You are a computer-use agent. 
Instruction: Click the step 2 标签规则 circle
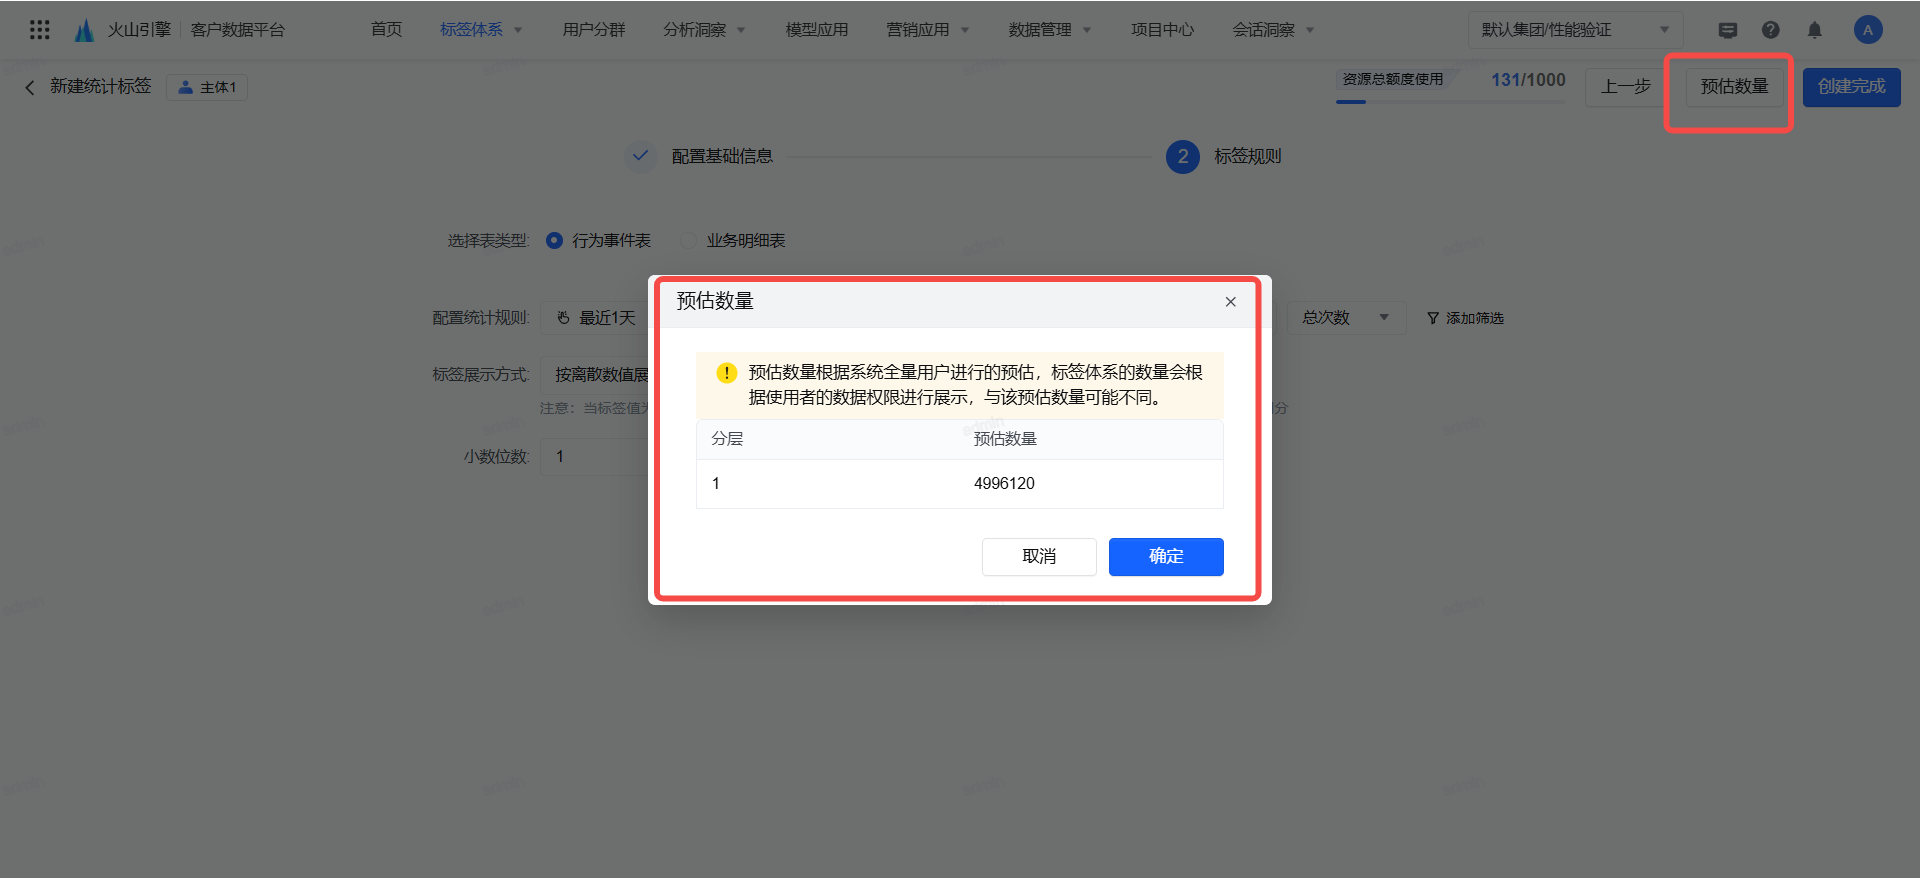tap(1183, 156)
